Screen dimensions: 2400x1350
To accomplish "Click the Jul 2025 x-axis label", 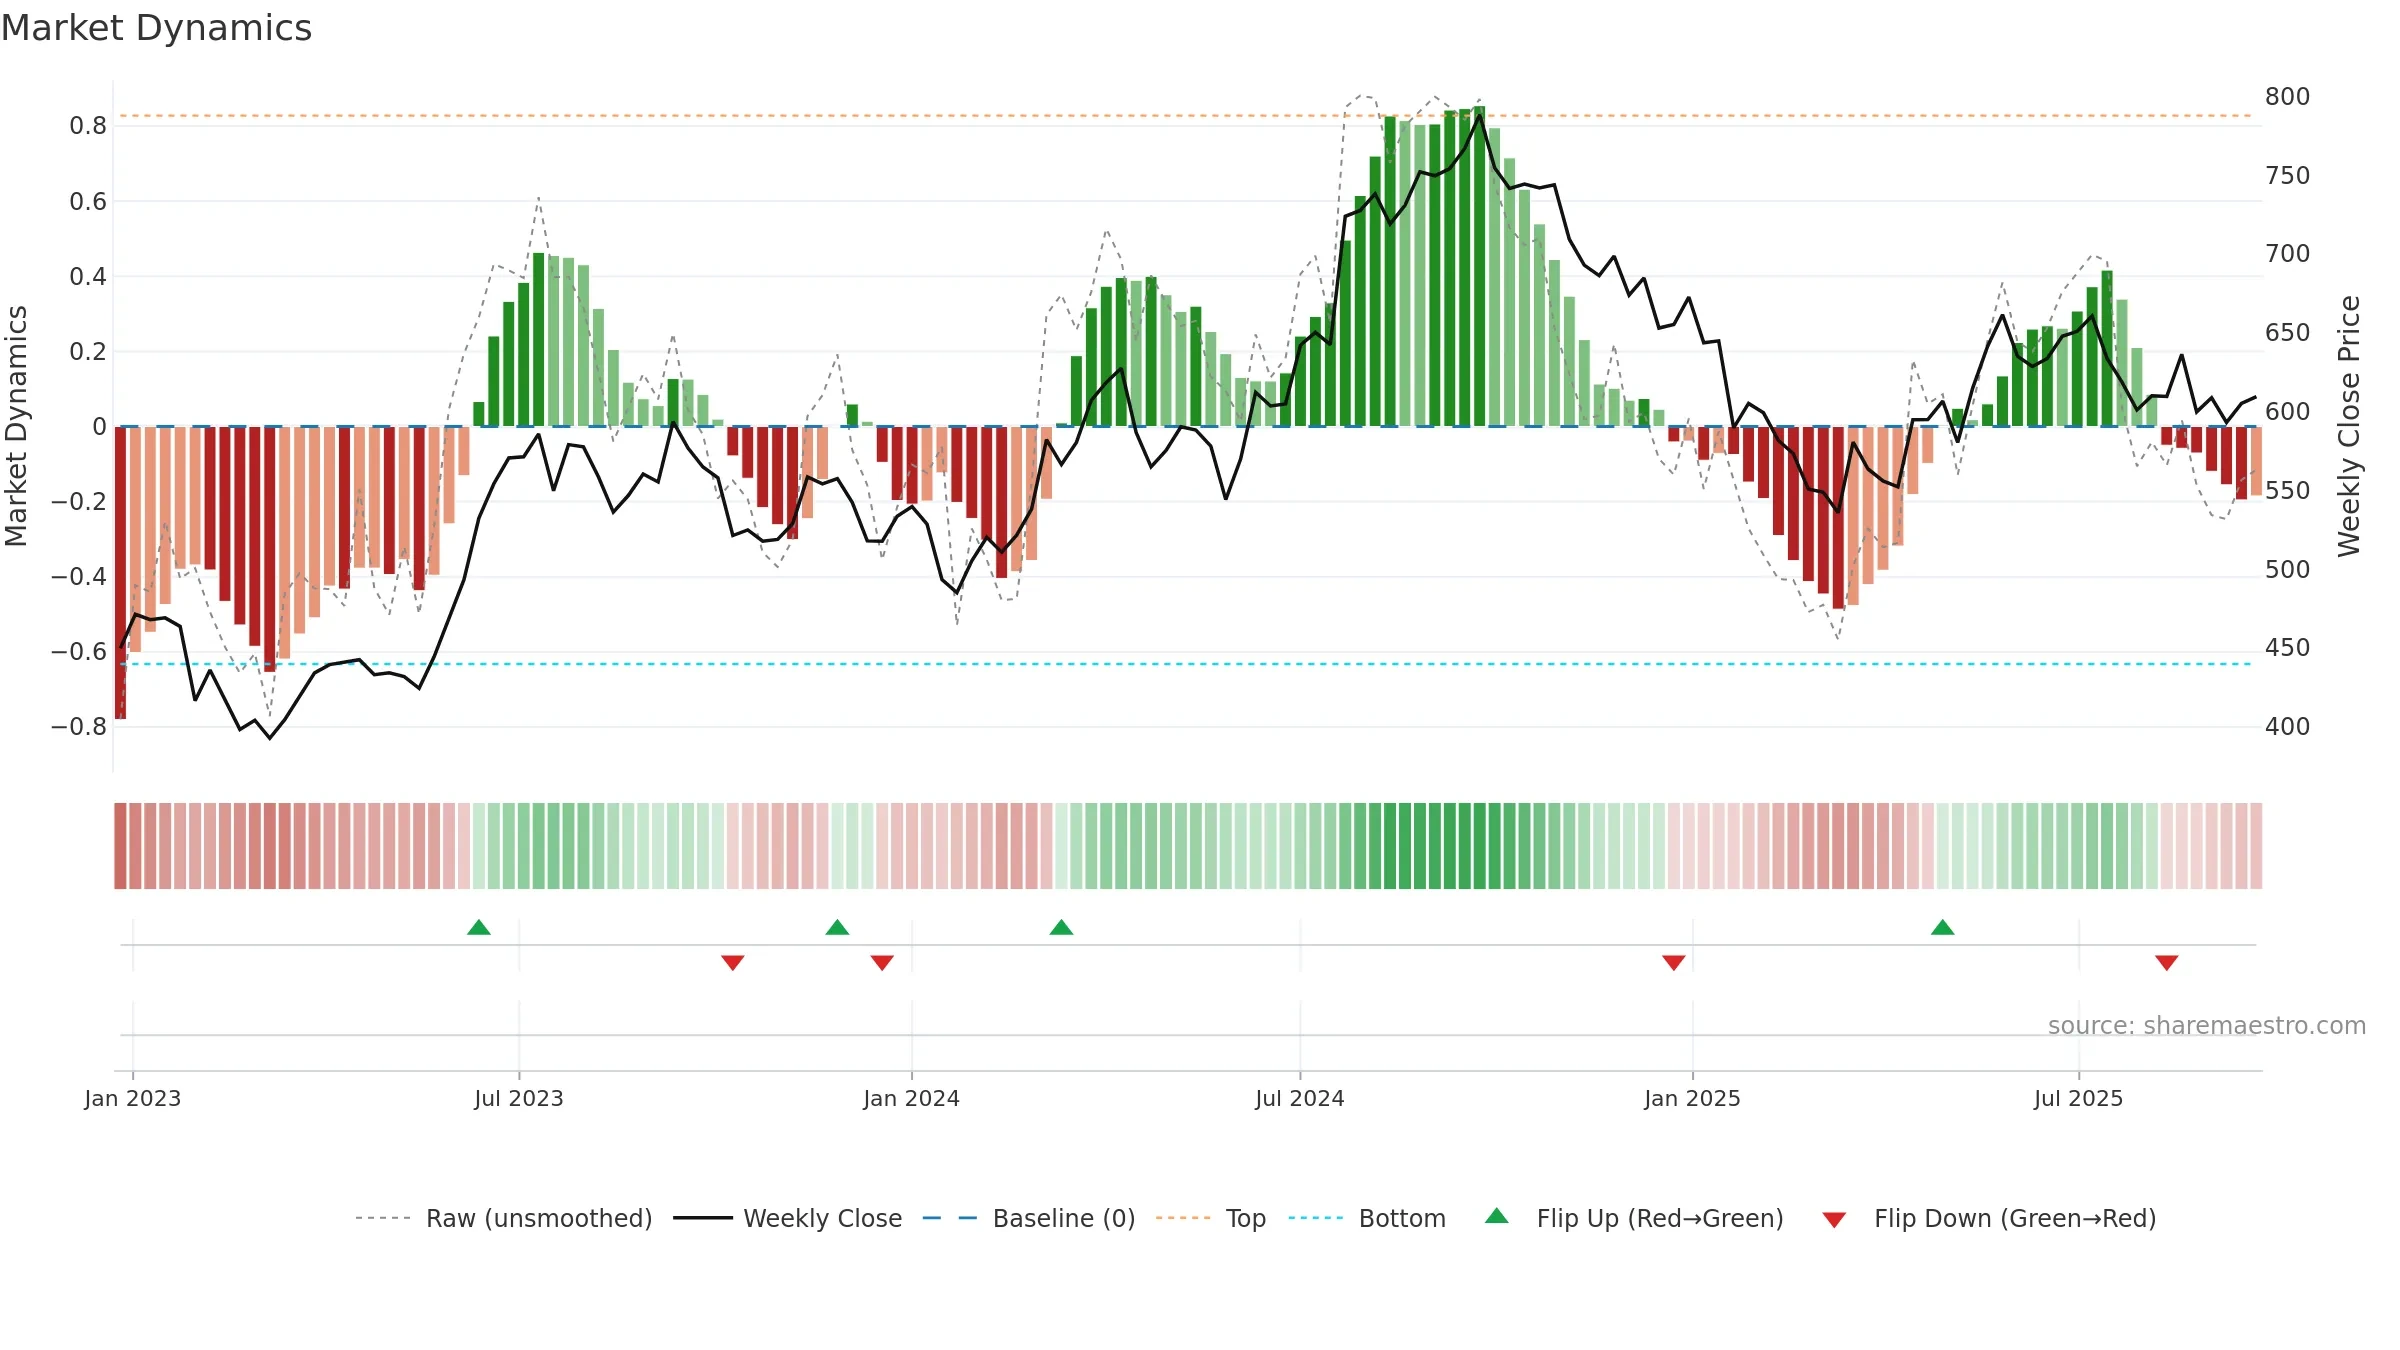I will coord(2079,1099).
